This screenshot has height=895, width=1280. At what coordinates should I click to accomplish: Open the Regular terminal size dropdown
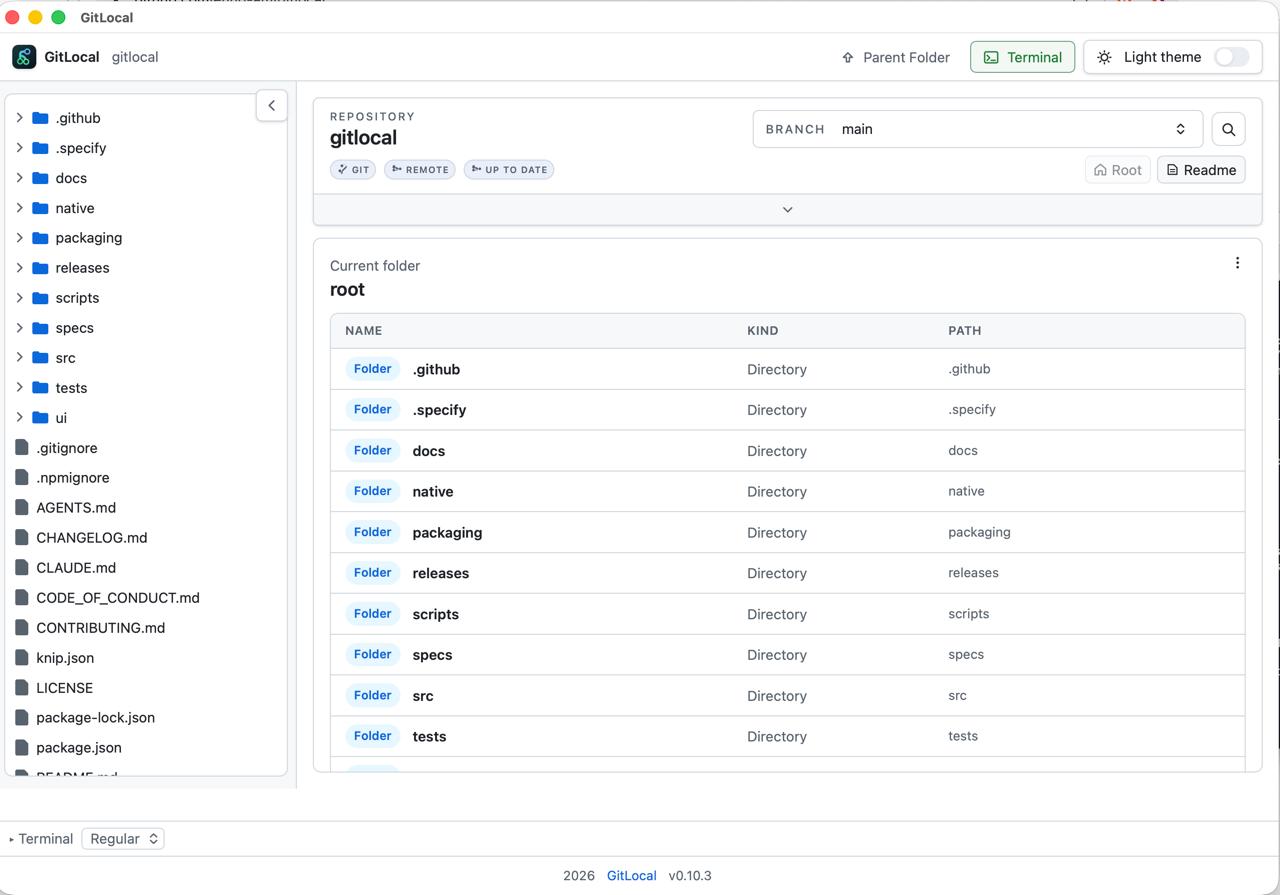123,839
